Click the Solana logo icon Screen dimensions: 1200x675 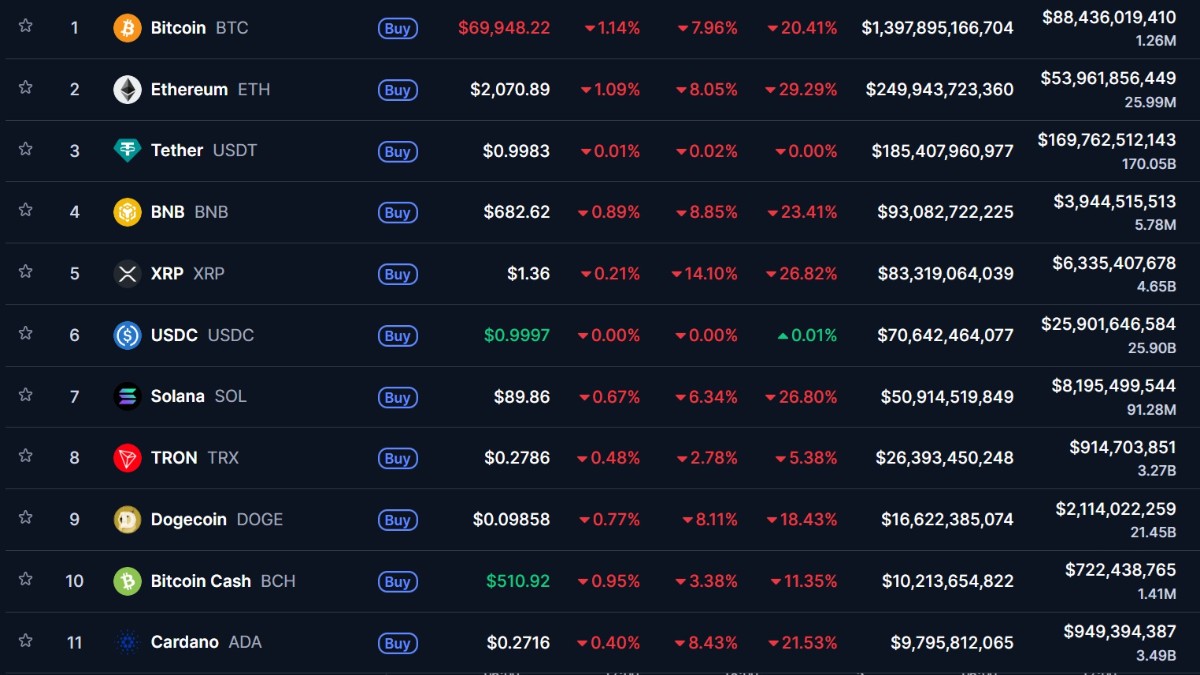pos(126,396)
